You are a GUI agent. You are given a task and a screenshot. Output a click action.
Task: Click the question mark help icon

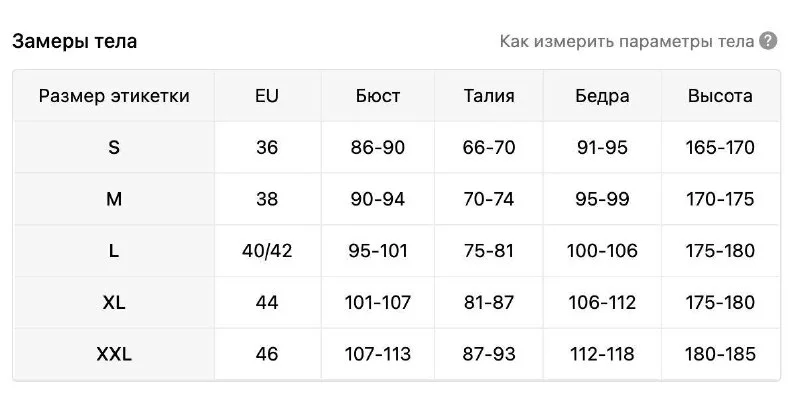(x=768, y=41)
